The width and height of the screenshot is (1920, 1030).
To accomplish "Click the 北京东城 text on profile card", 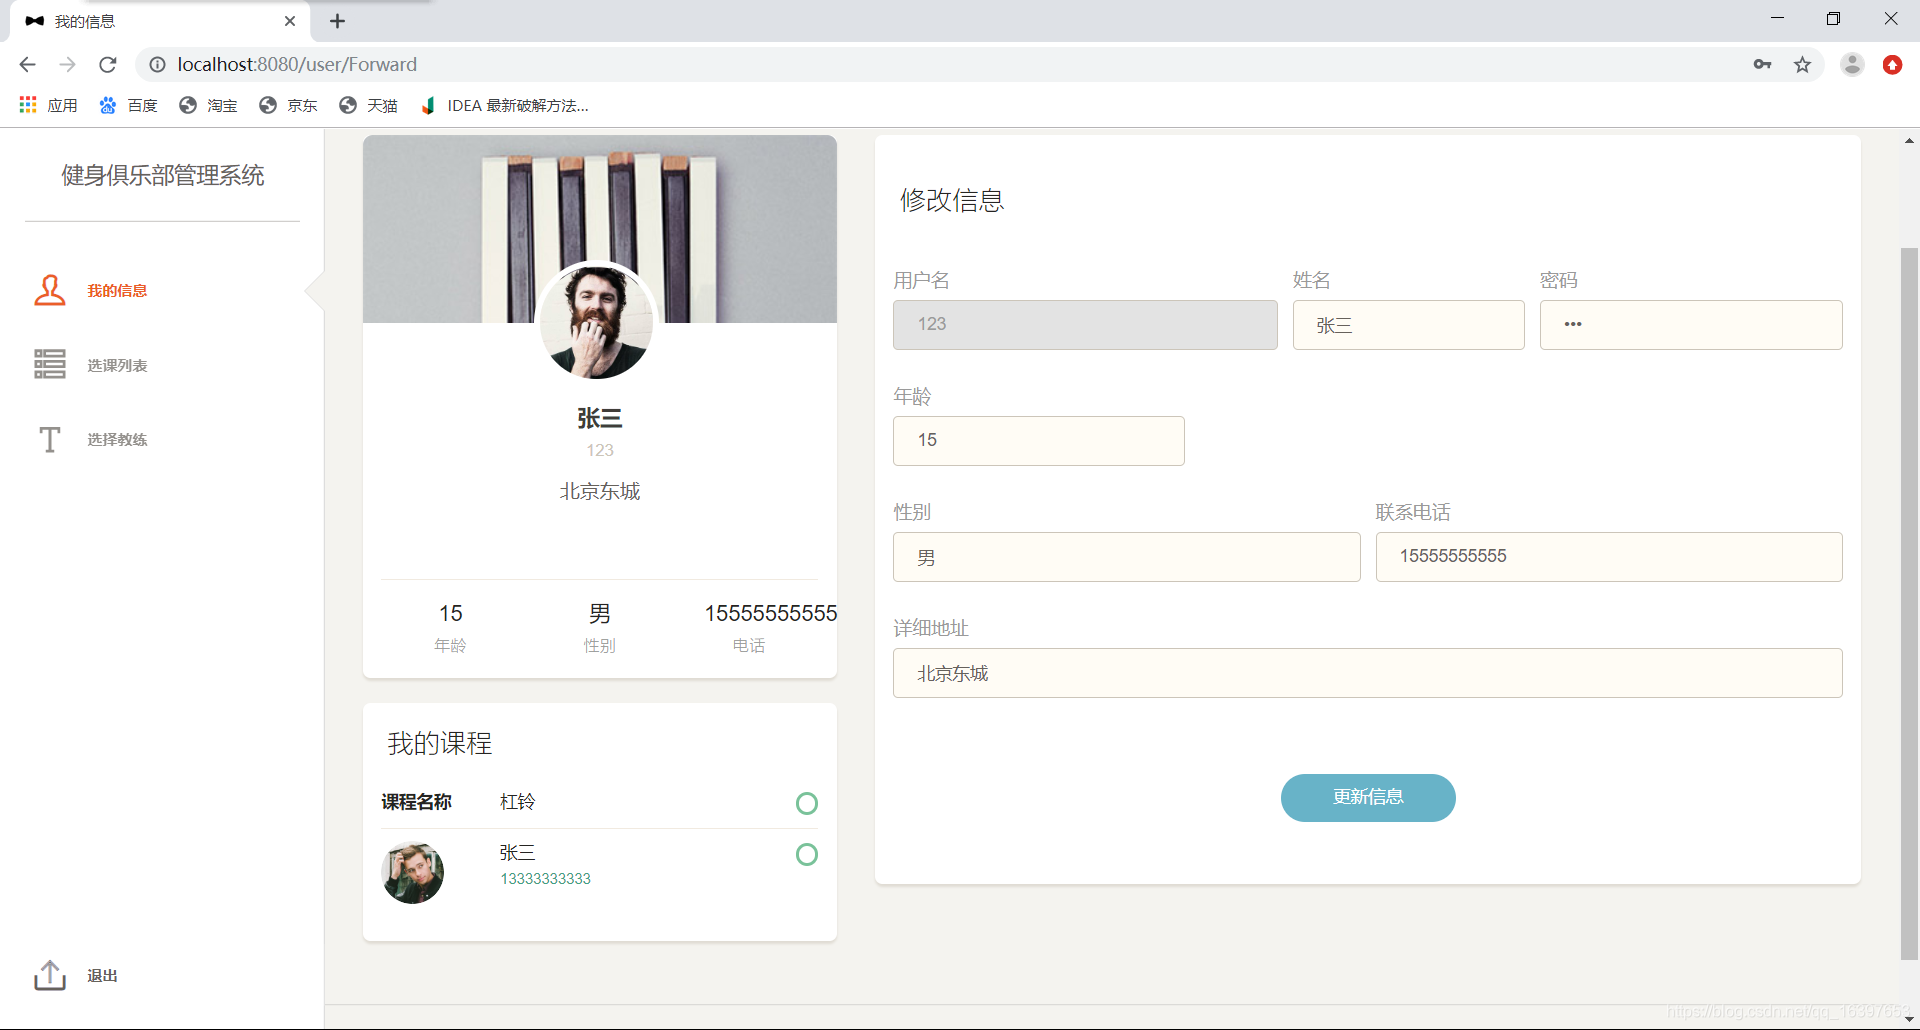I will click(600, 491).
